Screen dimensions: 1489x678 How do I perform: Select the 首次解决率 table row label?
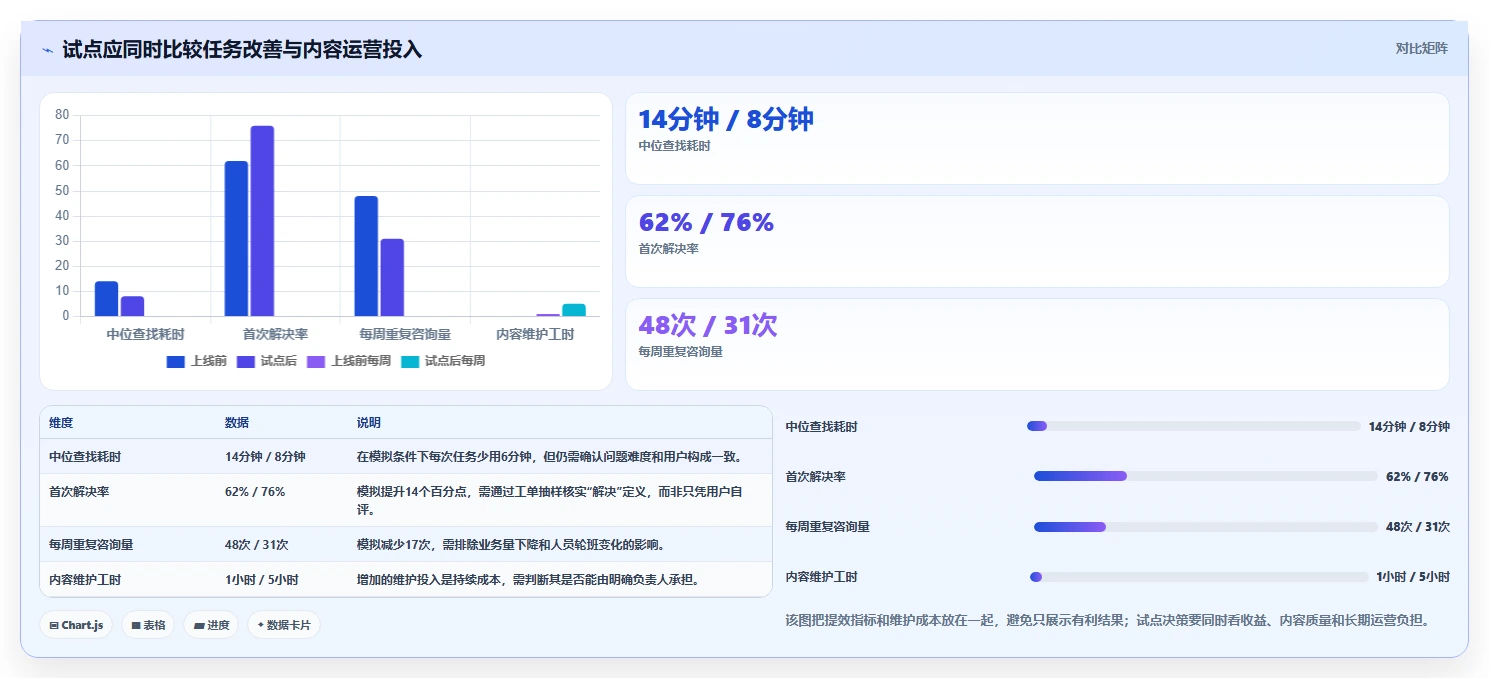click(x=79, y=492)
